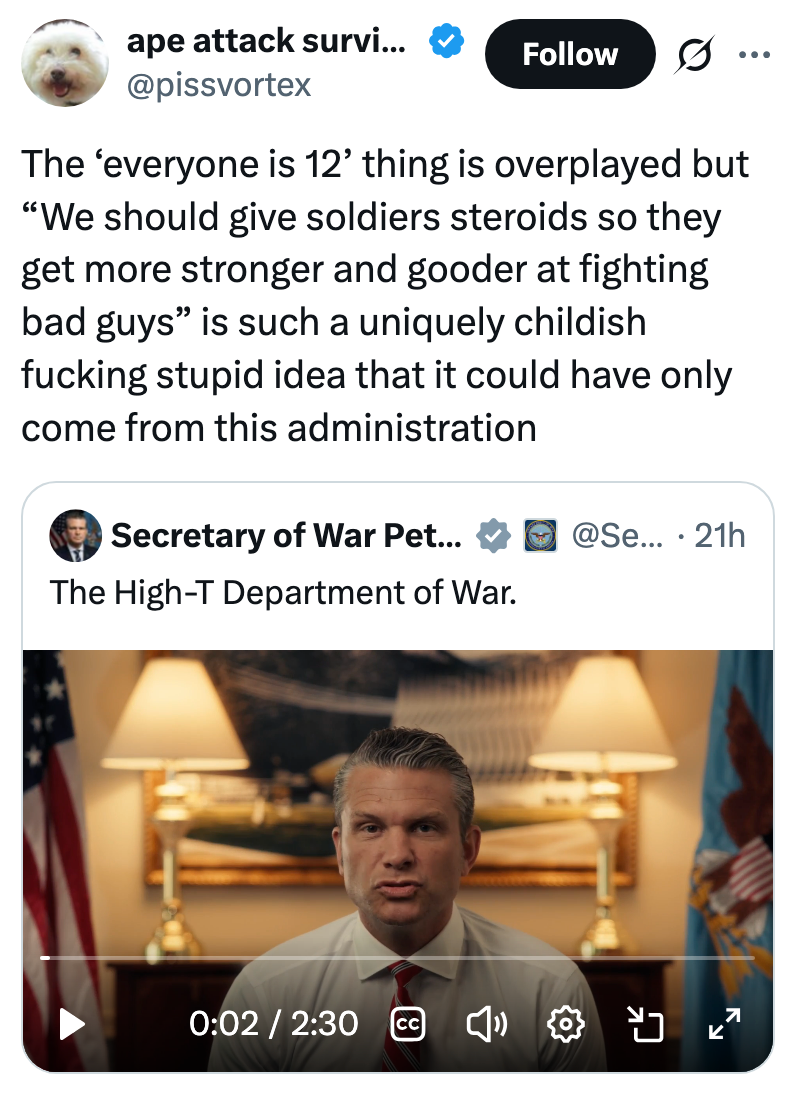Seek on the video progress bar

(398, 958)
